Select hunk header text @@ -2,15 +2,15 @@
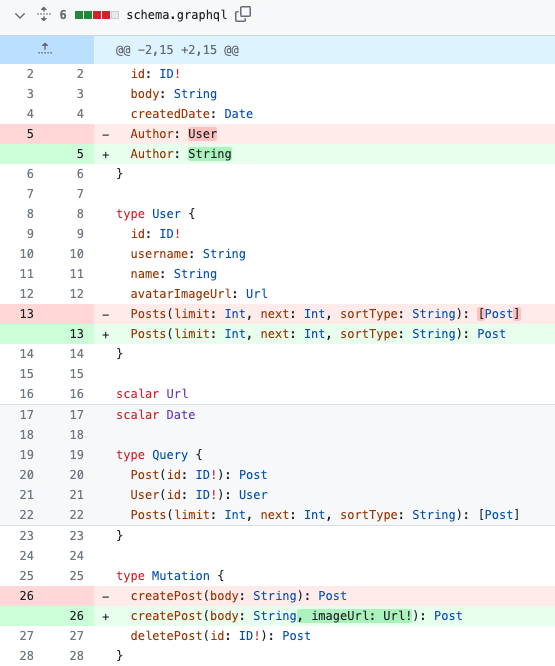The height and width of the screenshot is (666, 555). point(177,50)
